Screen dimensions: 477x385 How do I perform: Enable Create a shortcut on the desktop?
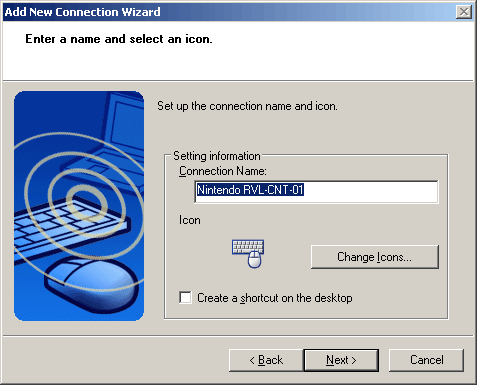click(185, 297)
